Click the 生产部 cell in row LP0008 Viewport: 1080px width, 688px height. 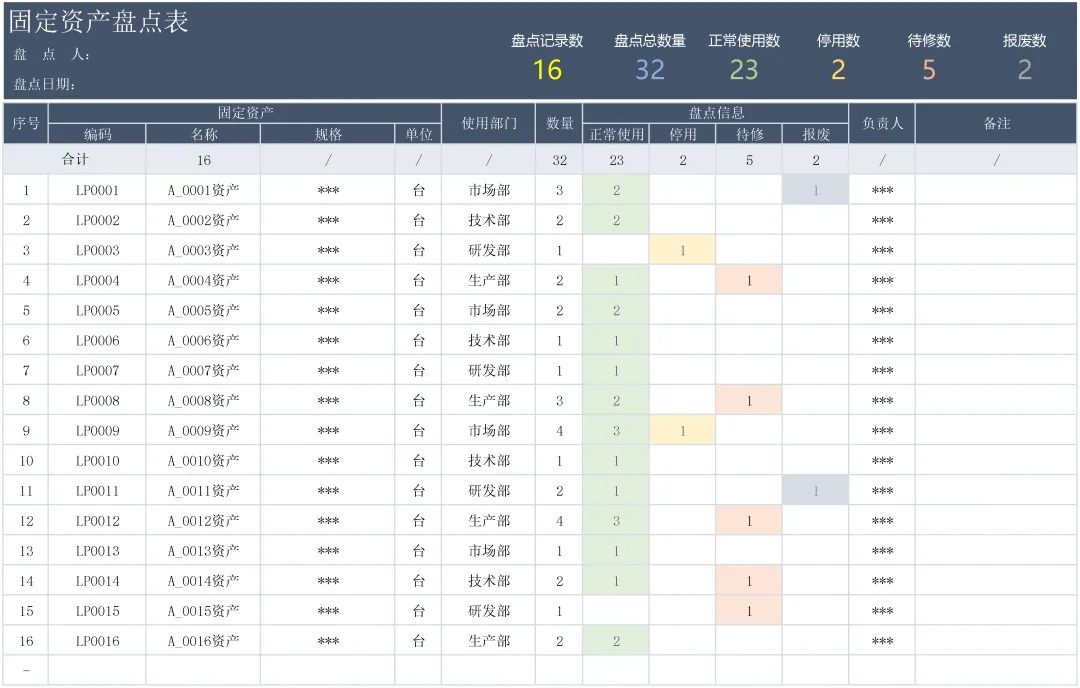488,401
